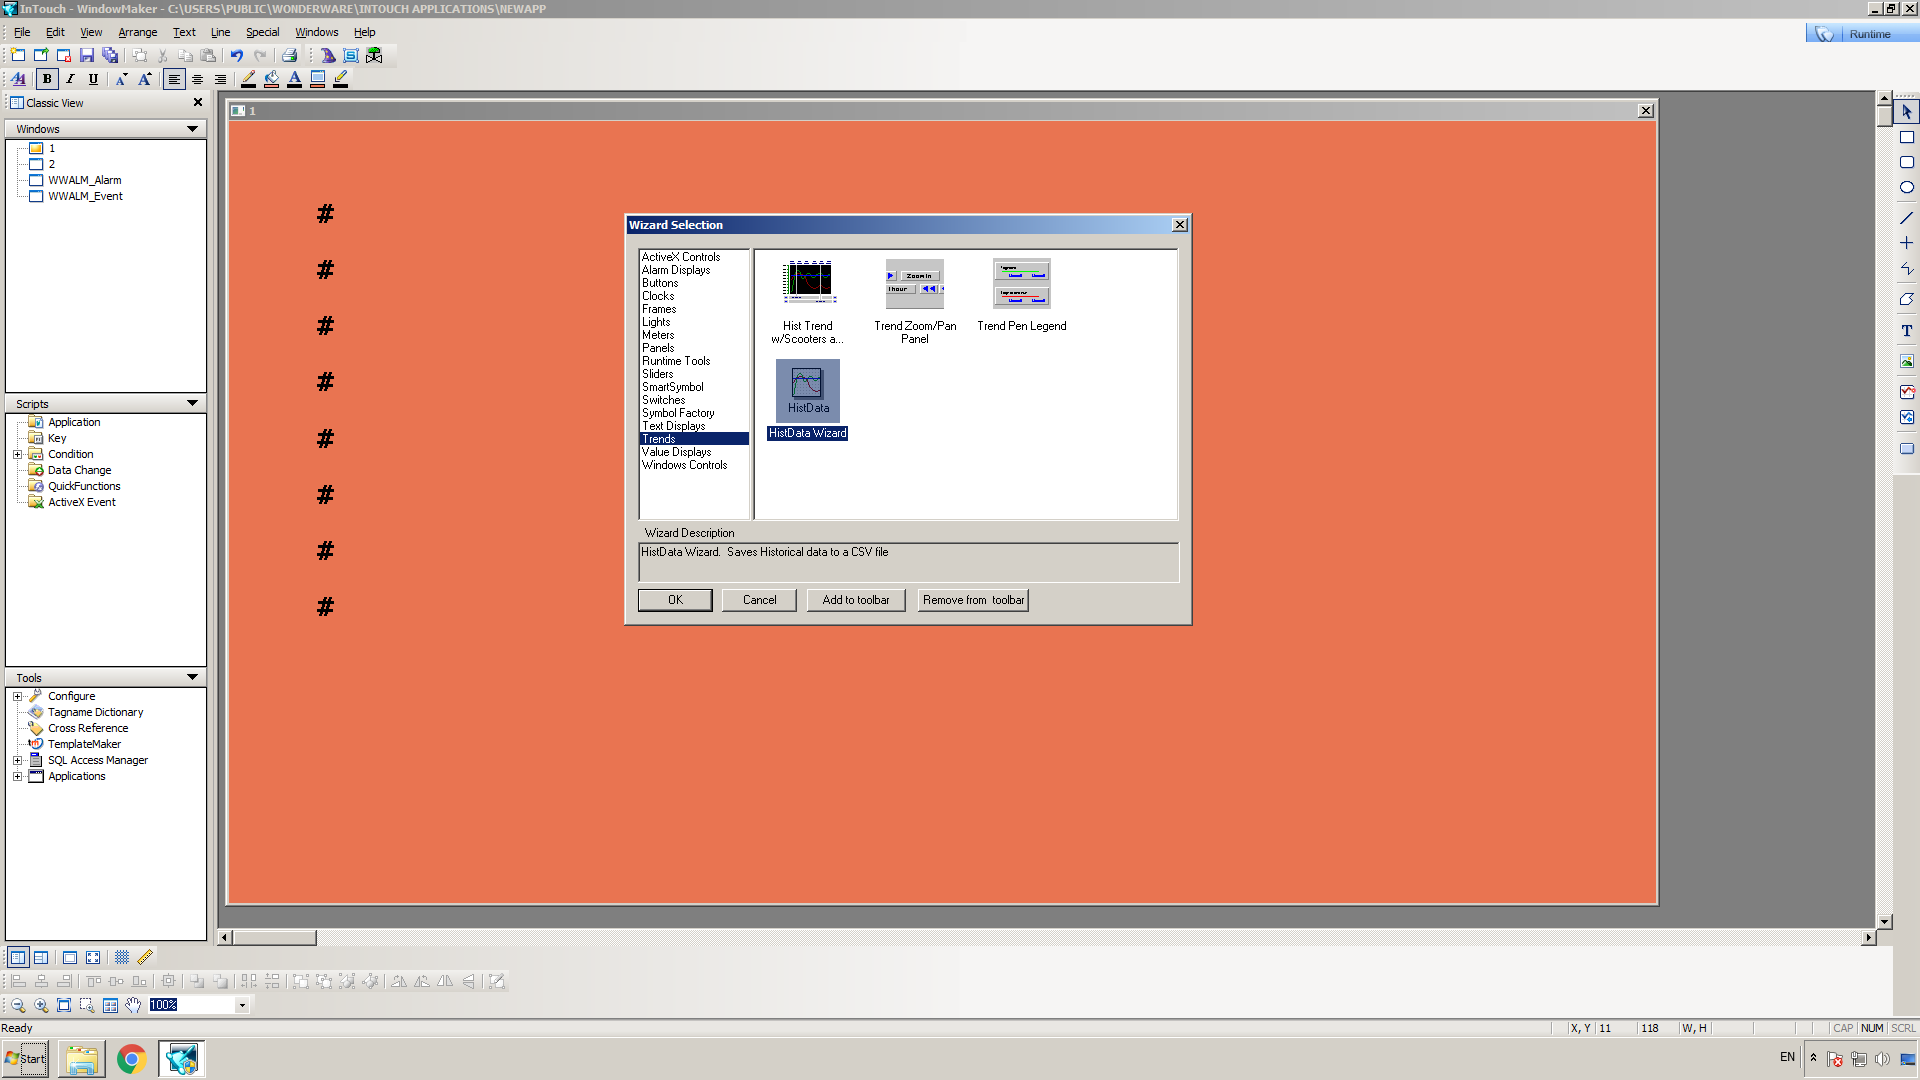Show hidden system tray icons

pos(1813,1057)
